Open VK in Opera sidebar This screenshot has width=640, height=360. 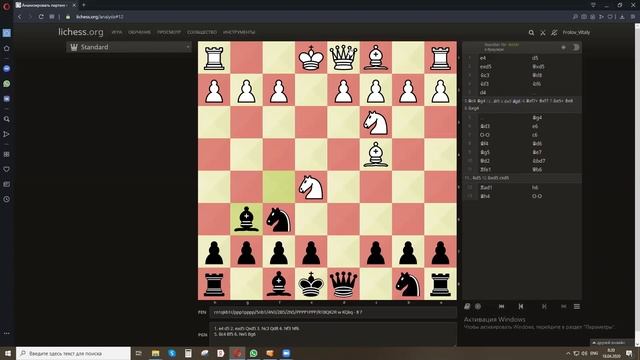pyautogui.click(x=7, y=99)
